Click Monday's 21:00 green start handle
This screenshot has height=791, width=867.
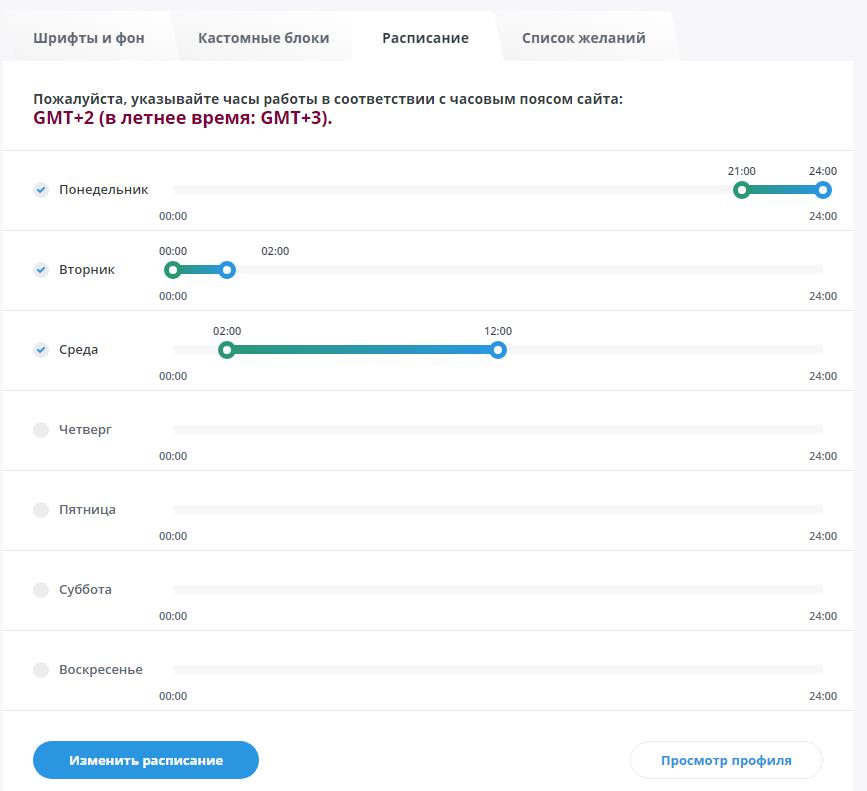point(741,190)
